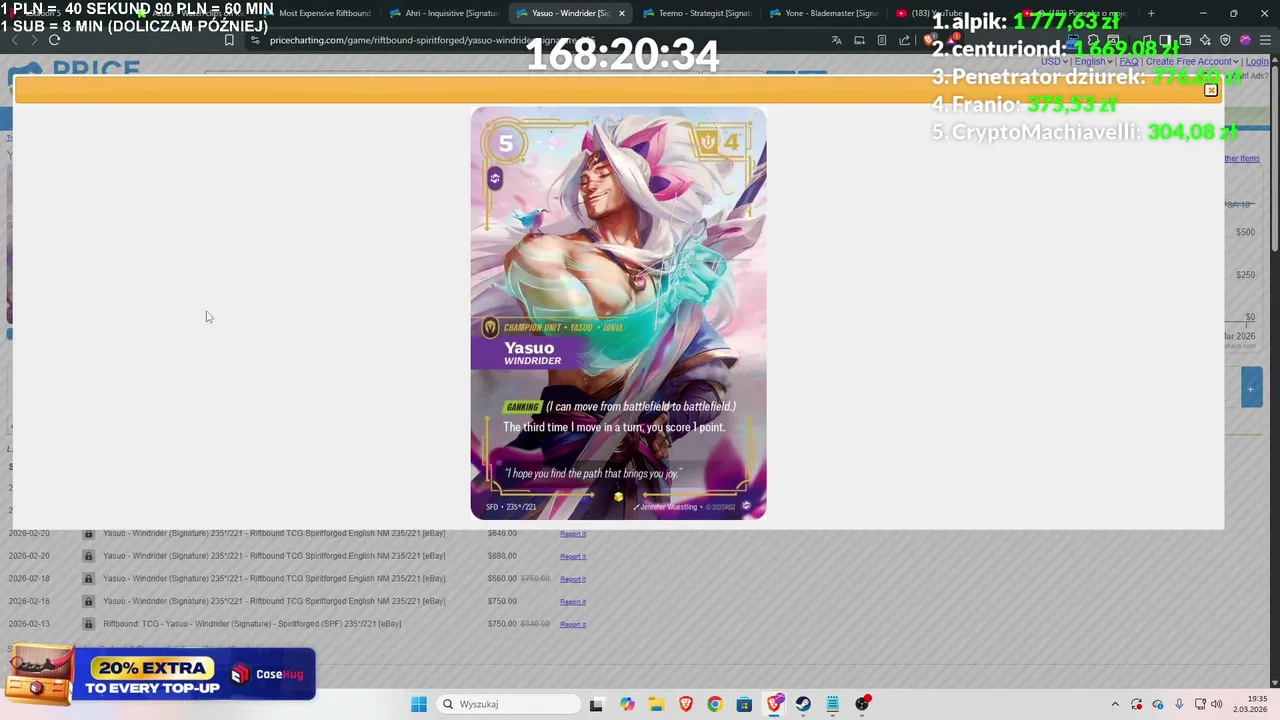Open Steam from the taskbar

[x=803, y=704]
